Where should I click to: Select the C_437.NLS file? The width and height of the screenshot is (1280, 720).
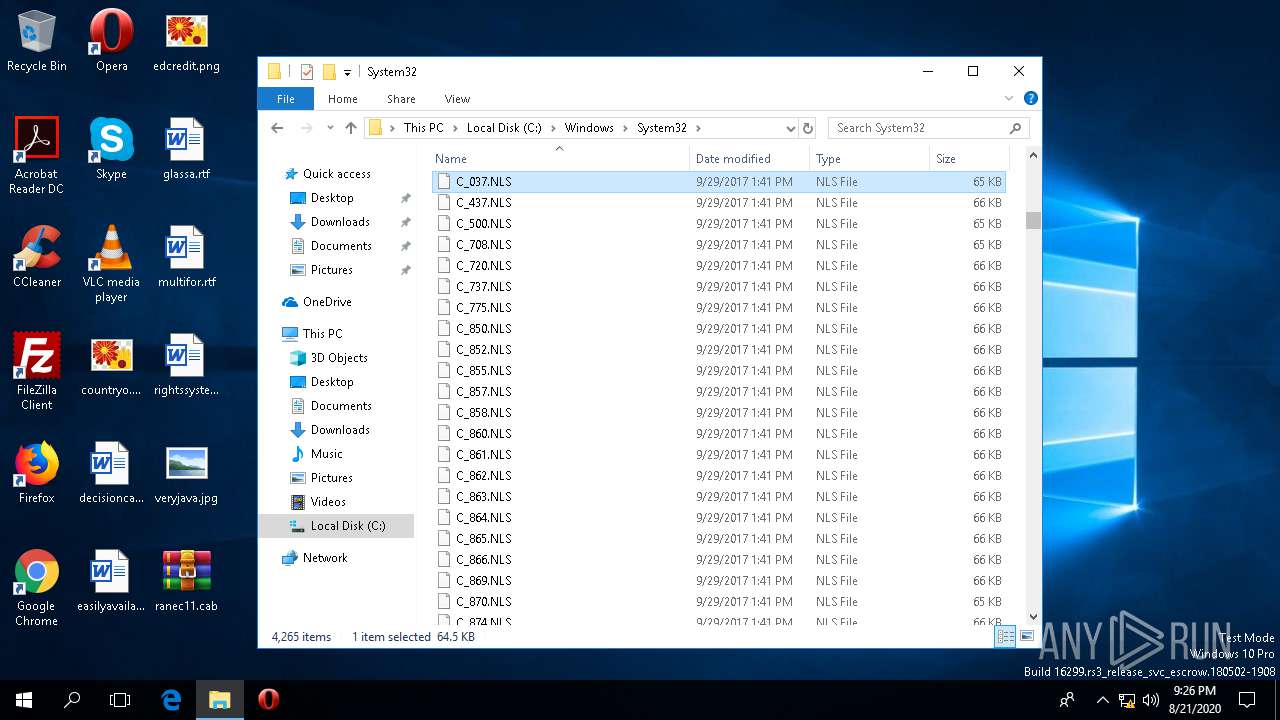coord(718,203)
